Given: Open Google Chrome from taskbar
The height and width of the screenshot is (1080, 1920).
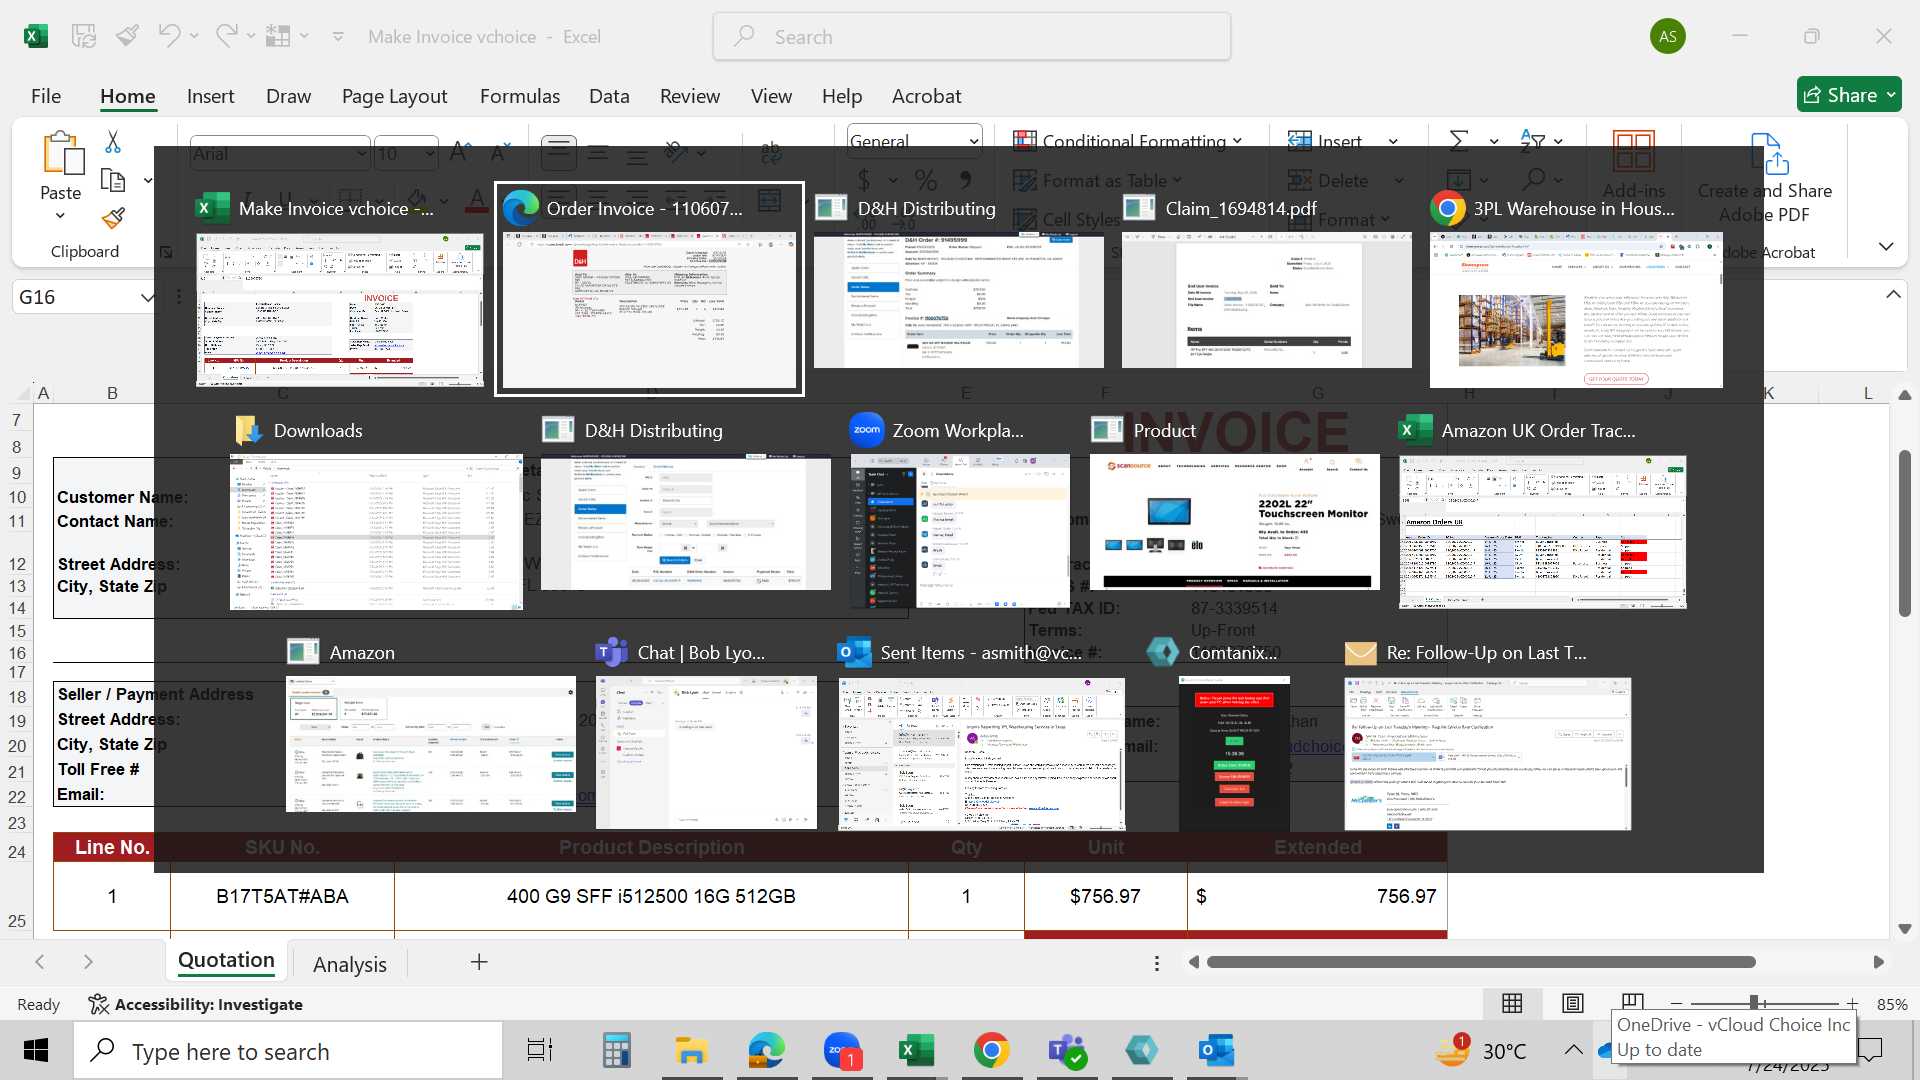Looking at the screenshot, I should pos(991,1051).
